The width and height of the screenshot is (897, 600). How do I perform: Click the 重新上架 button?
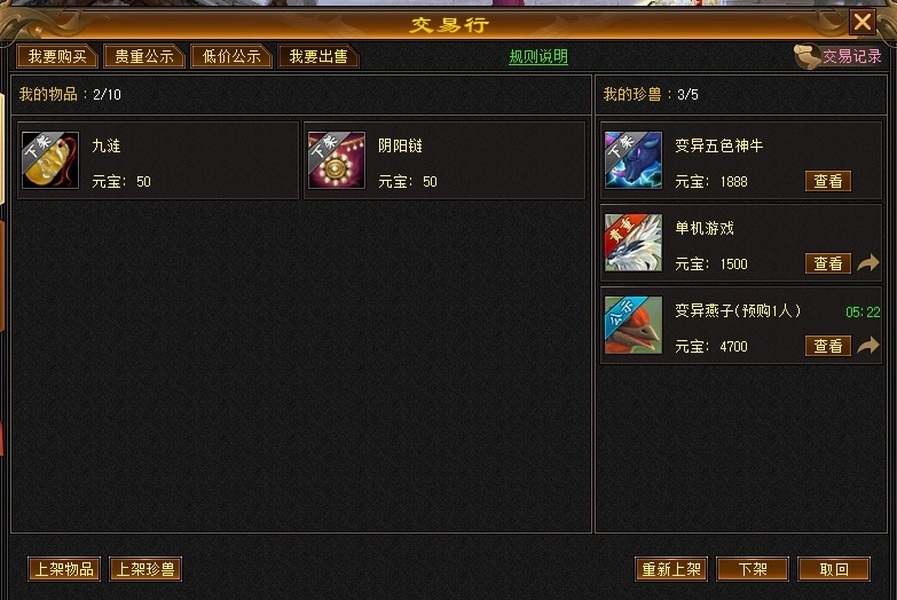click(x=671, y=569)
